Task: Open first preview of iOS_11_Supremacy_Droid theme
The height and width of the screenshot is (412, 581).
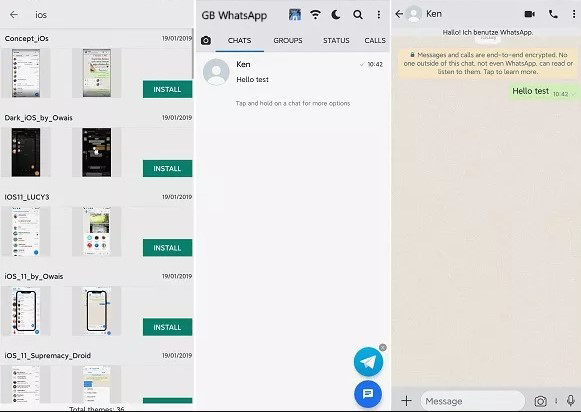Action: point(26,384)
